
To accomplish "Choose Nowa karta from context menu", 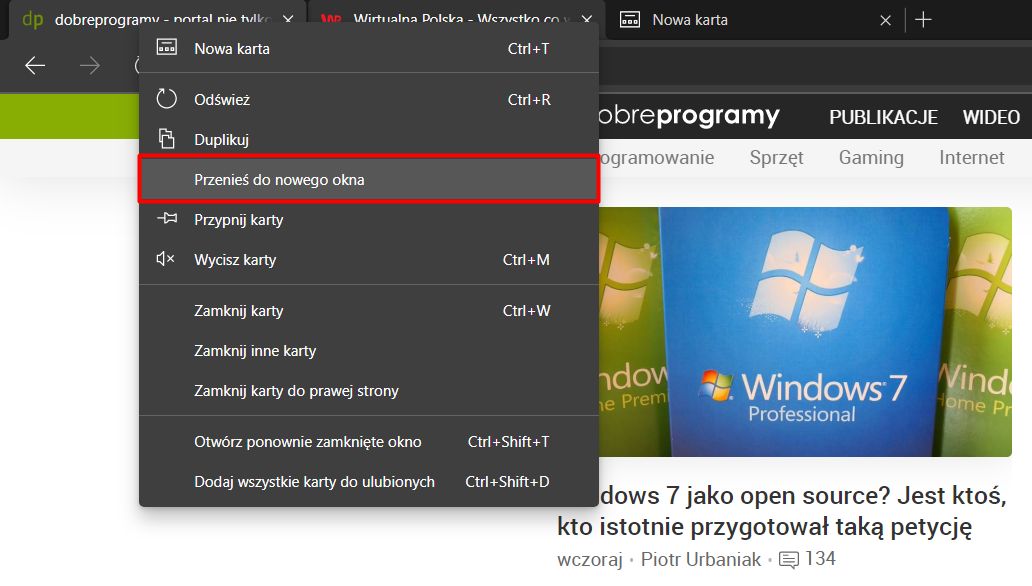I will [x=369, y=49].
